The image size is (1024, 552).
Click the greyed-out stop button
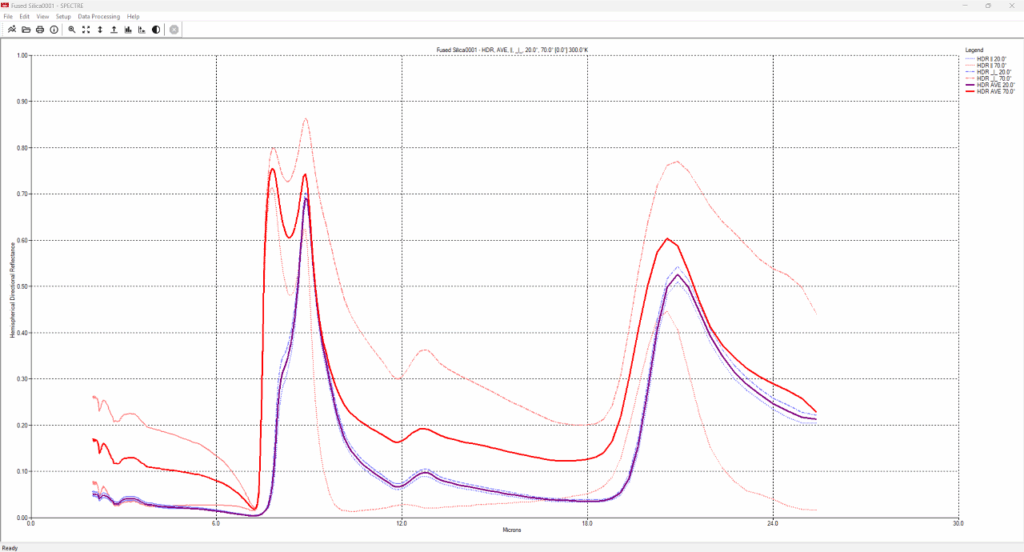click(174, 30)
